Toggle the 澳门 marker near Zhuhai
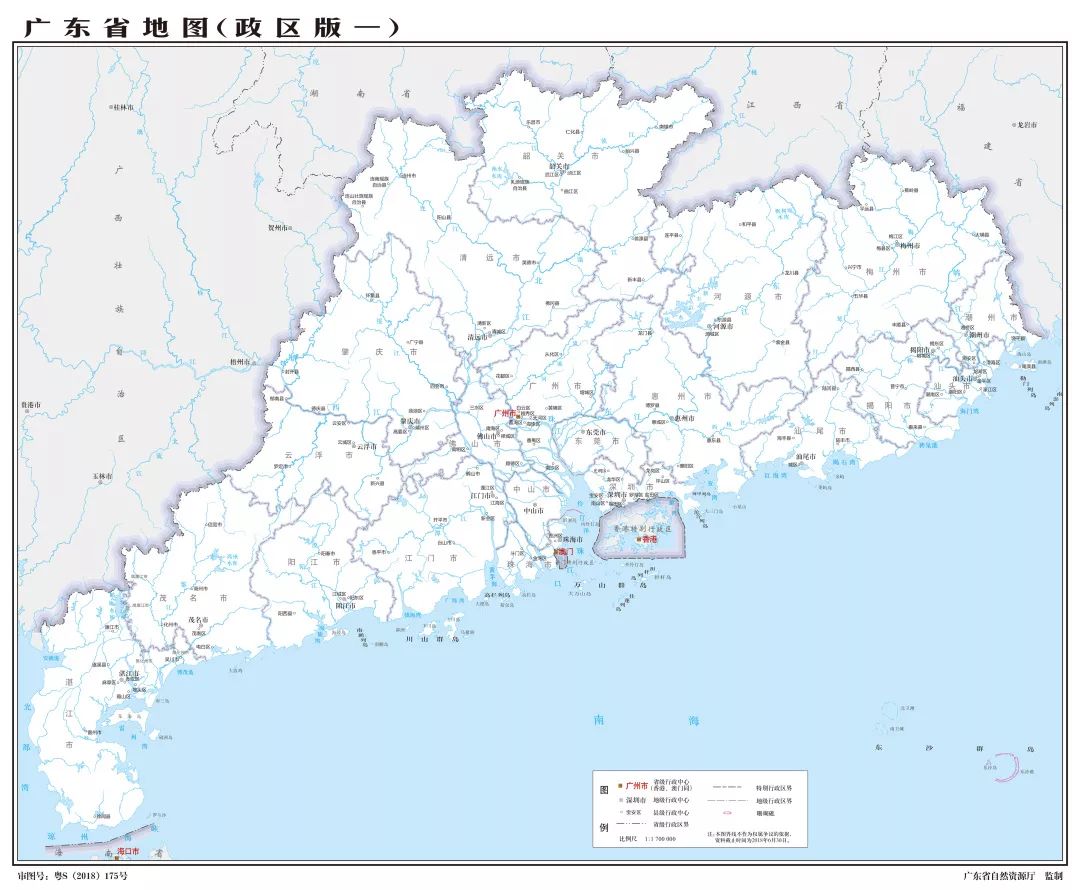 563,553
